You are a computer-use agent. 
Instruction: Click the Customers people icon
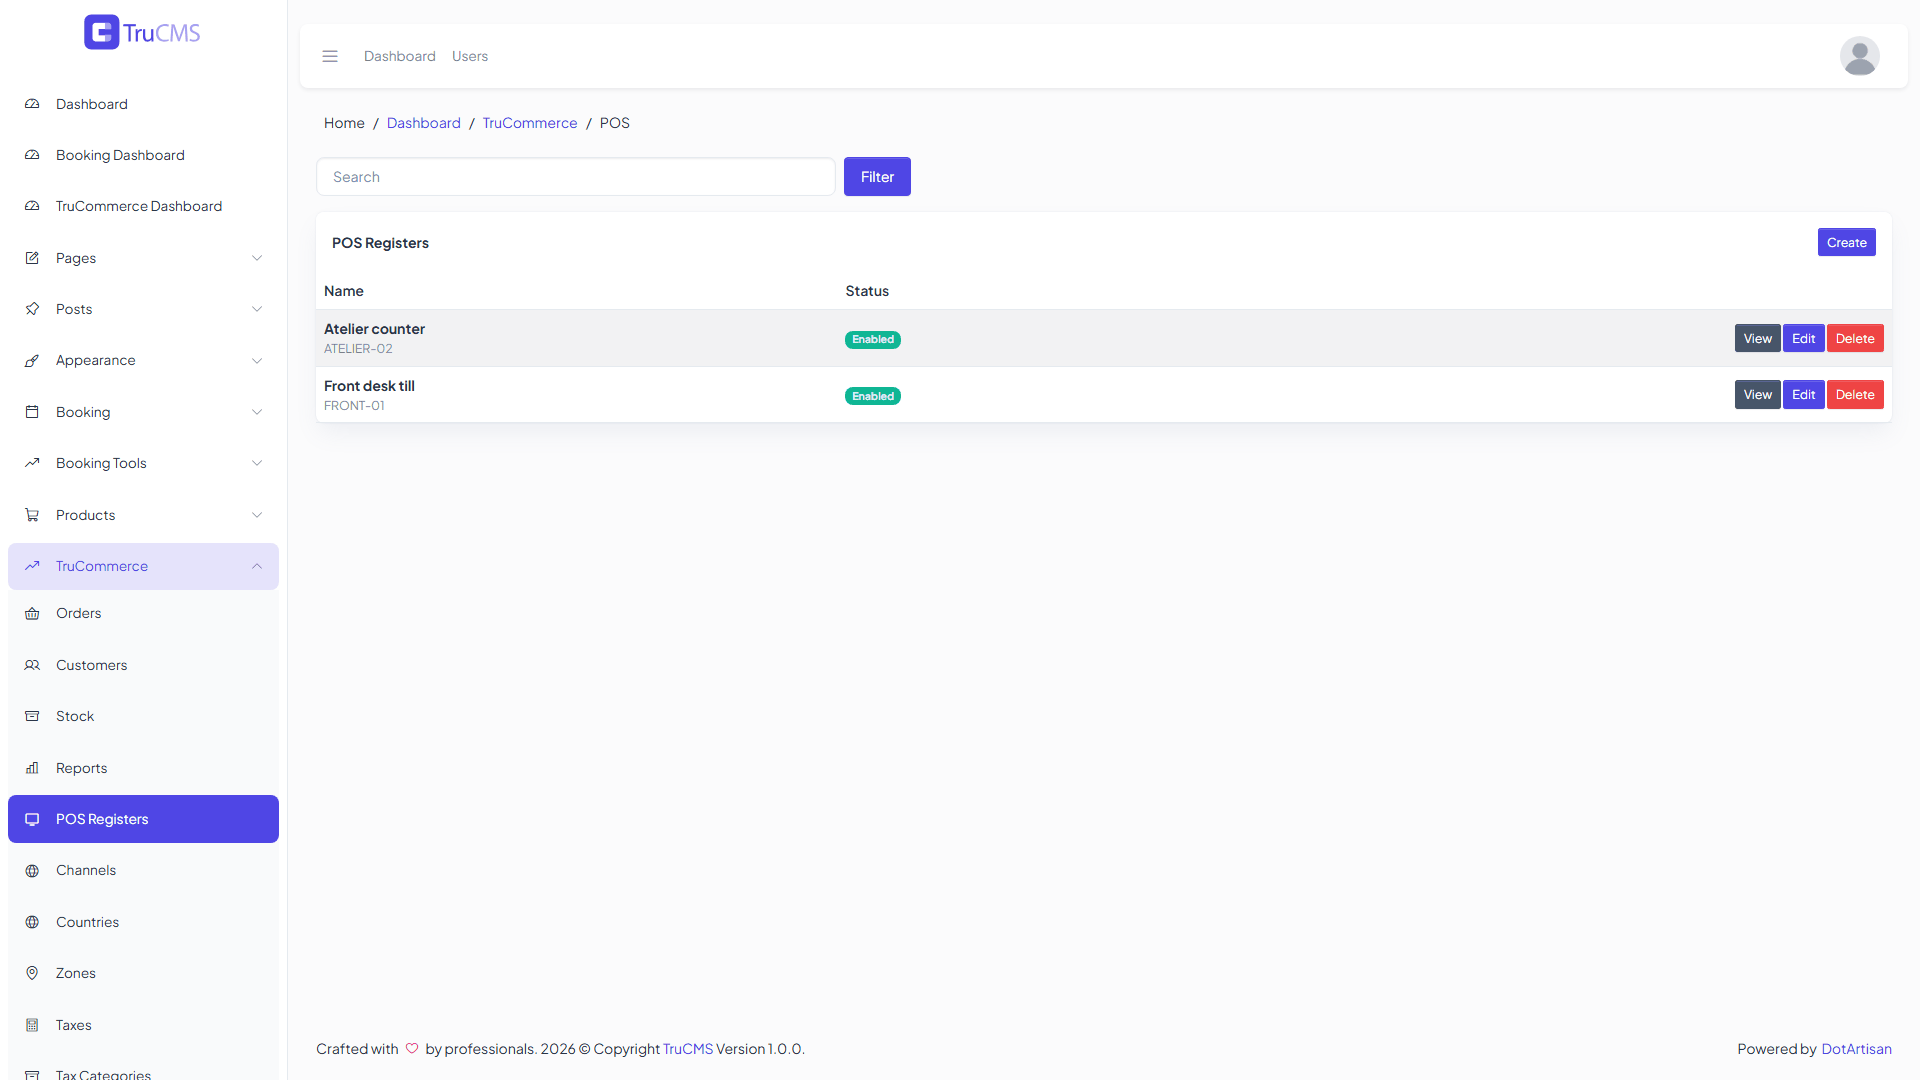pyautogui.click(x=32, y=665)
